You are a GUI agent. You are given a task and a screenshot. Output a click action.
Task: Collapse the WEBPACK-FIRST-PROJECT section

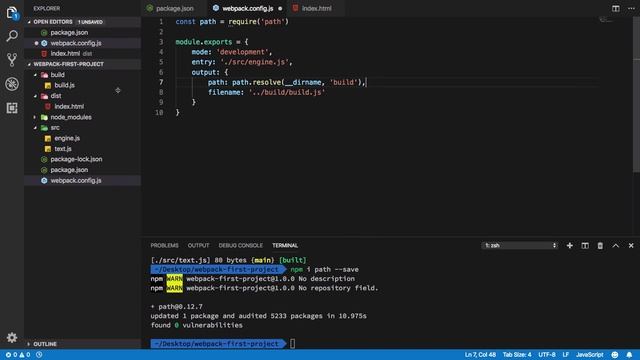(x=29, y=64)
